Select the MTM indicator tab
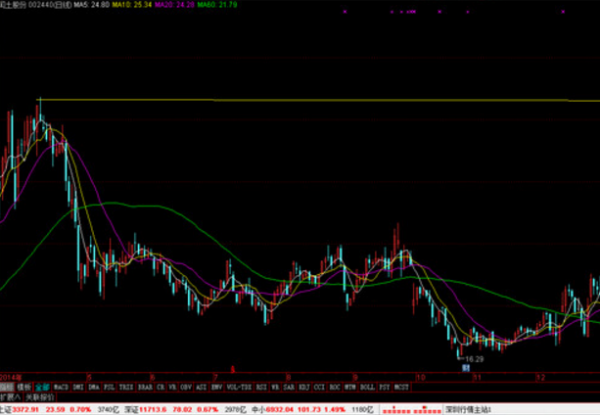The height and width of the screenshot is (415, 600). pyautogui.click(x=350, y=387)
